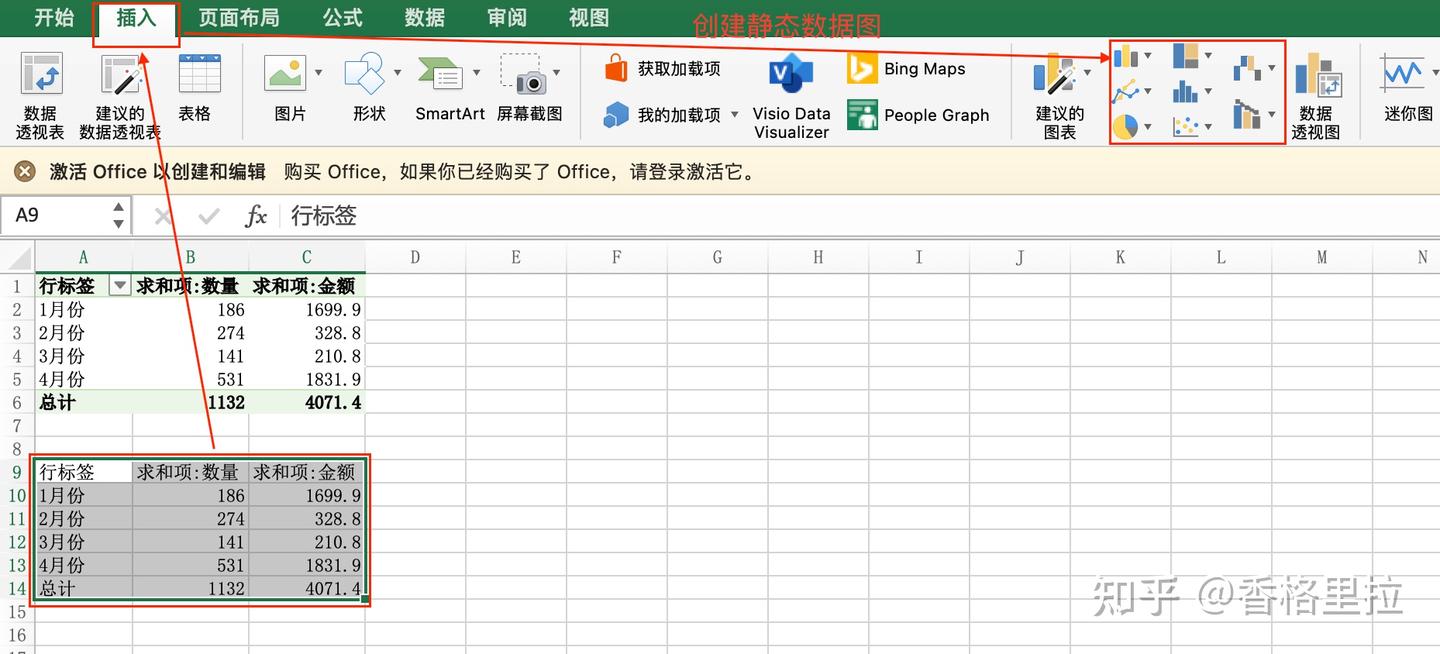Click the Sparklines (迷你图) icon

[1401, 74]
